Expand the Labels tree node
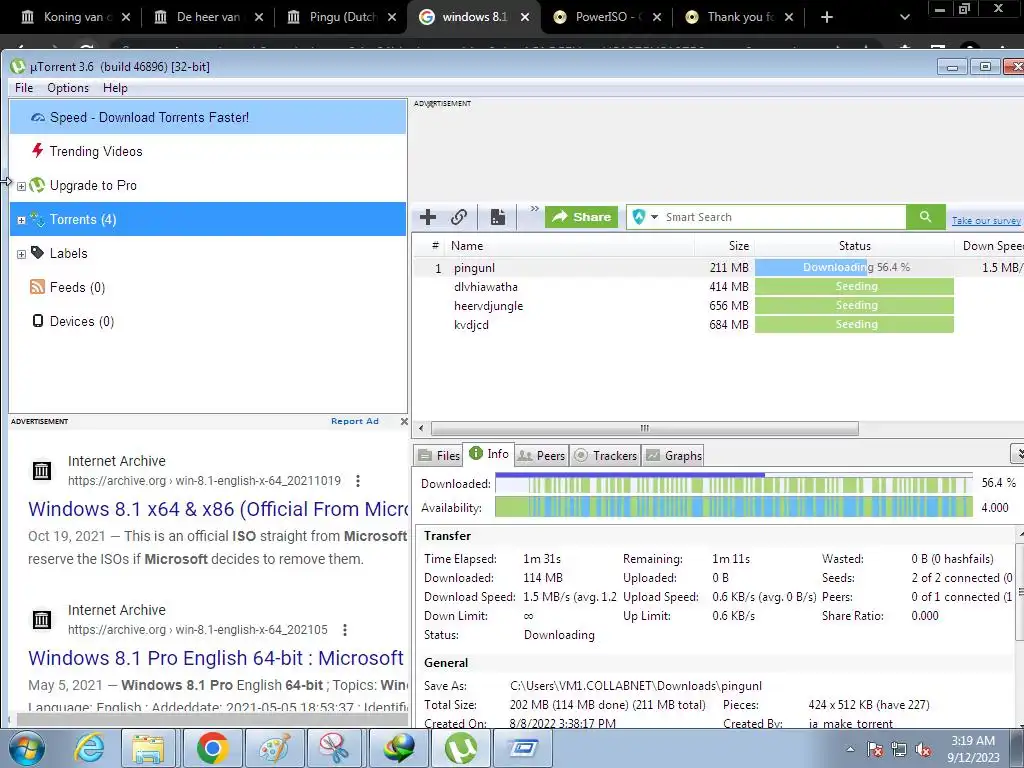This screenshot has width=1024, height=768. [x=22, y=254]
